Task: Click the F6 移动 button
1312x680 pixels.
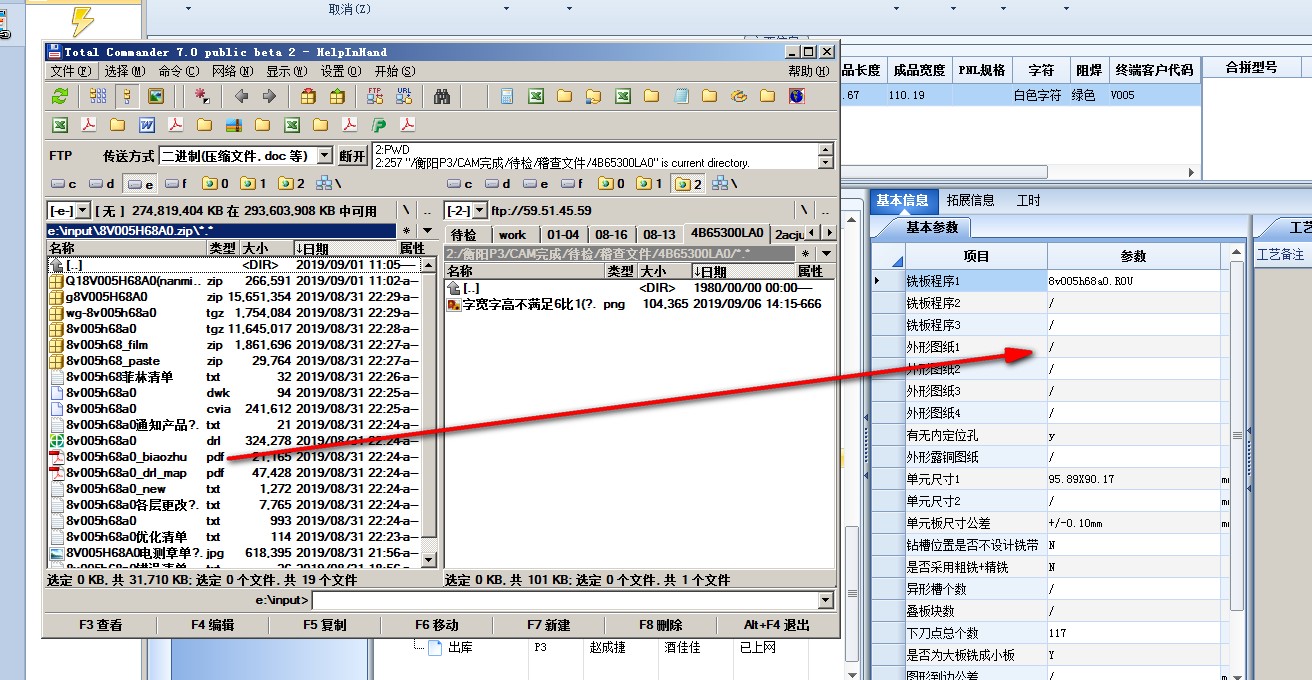Action: click(x=437, y=625)
